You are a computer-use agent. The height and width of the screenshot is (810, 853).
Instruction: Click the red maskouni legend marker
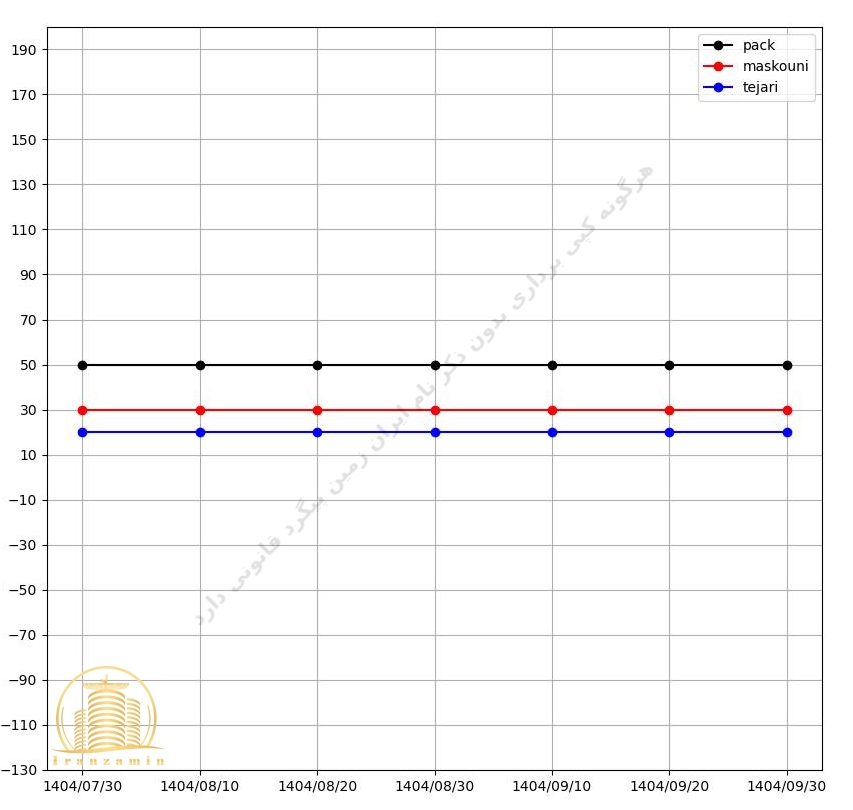[x=718, y=66]
